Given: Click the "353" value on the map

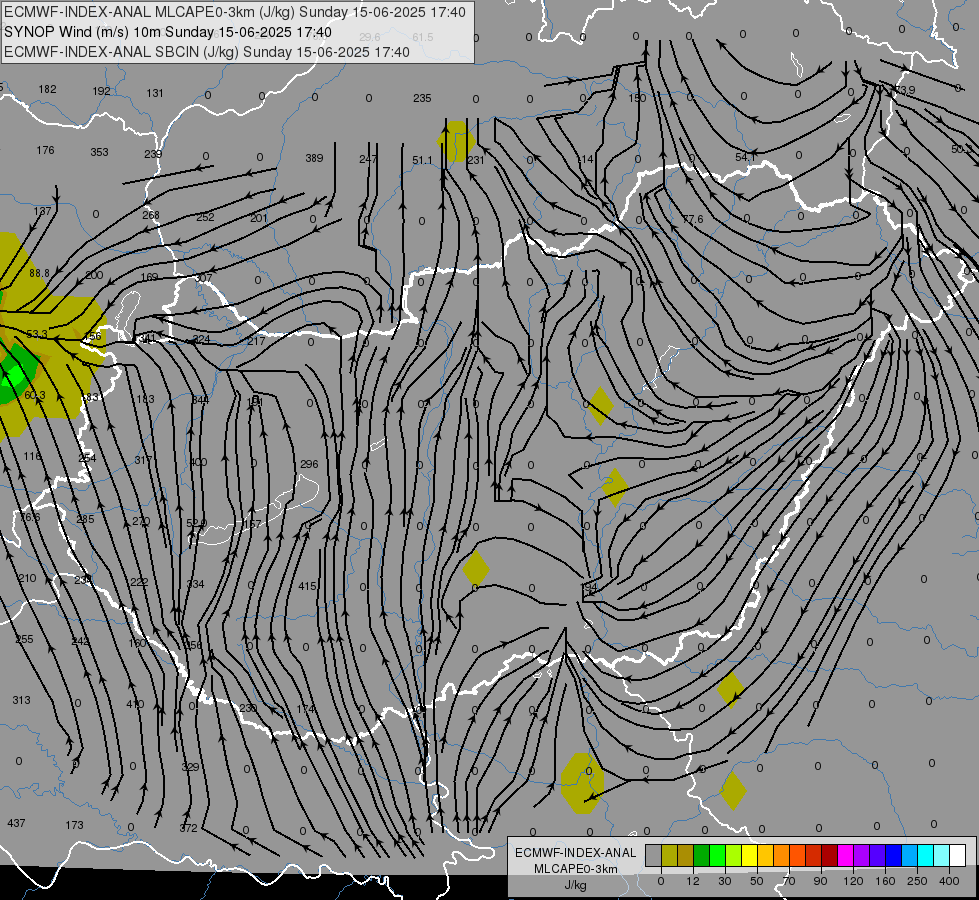Looking at the screenshot, I should coord(99,152).
